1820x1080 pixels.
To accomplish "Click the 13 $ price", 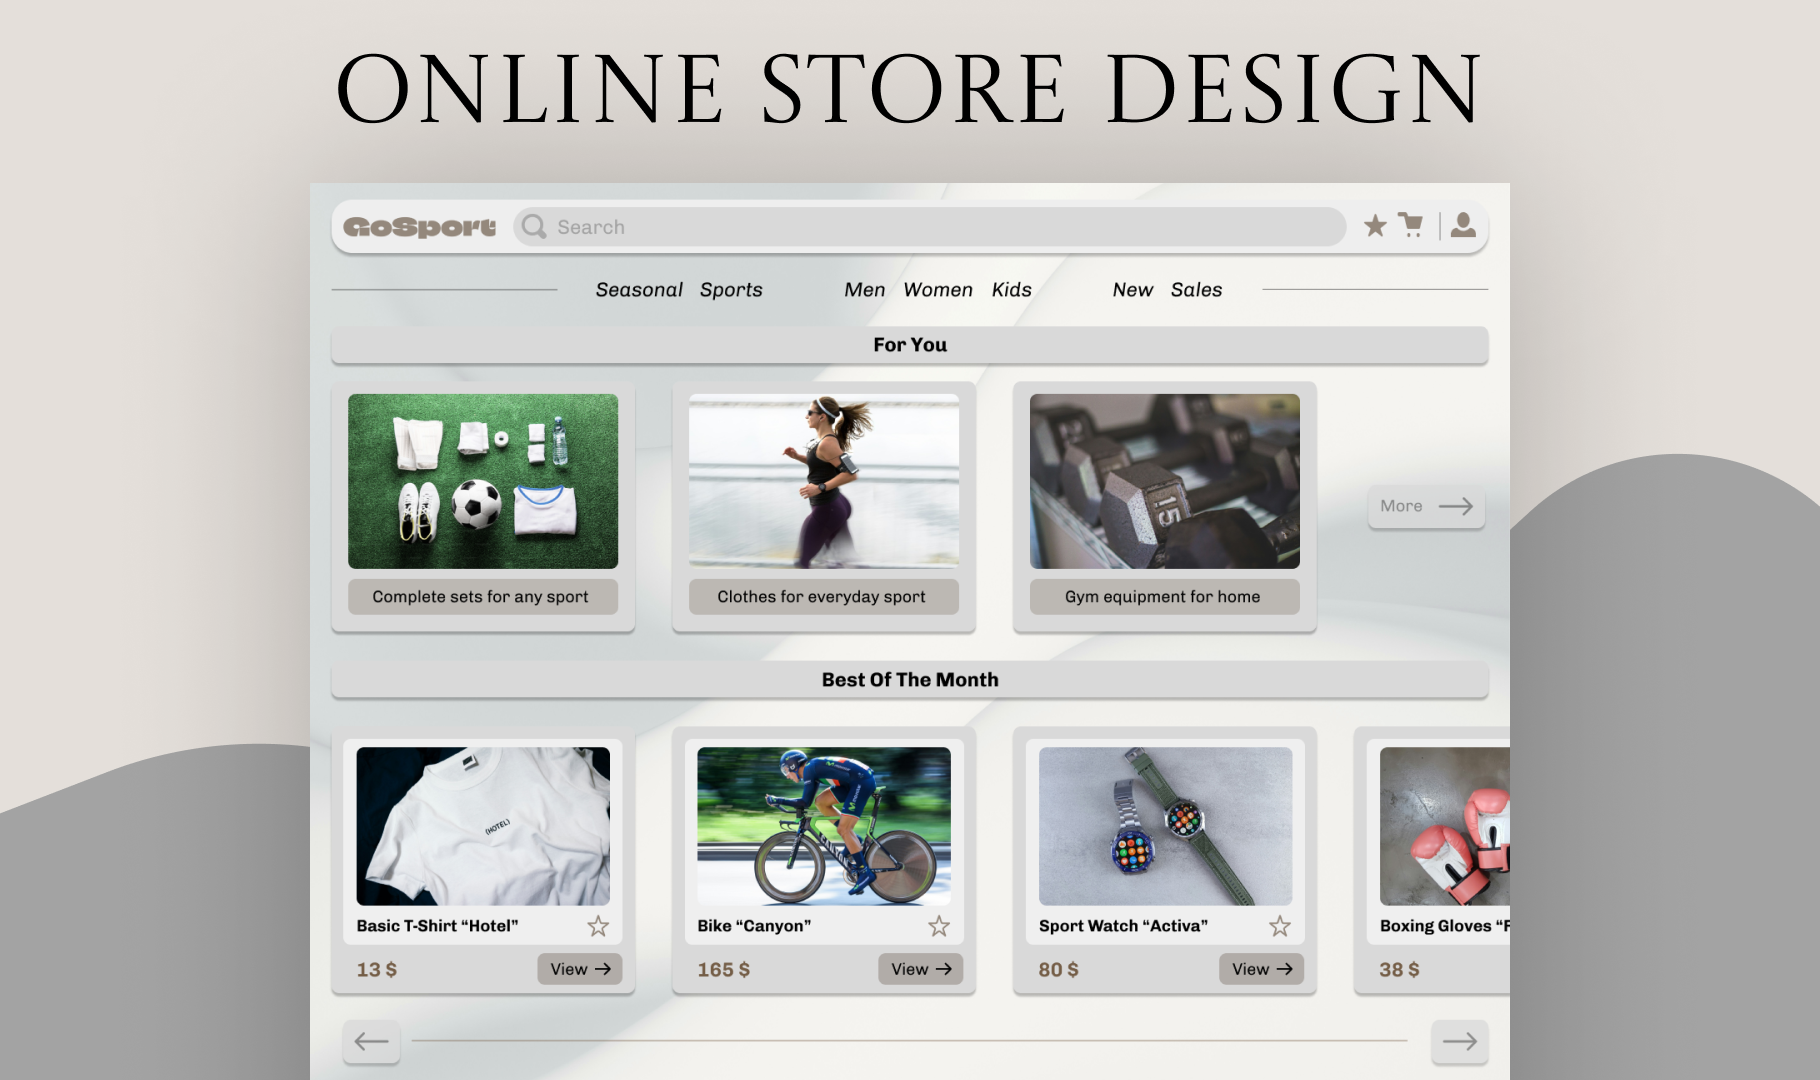I will (377, 969).
